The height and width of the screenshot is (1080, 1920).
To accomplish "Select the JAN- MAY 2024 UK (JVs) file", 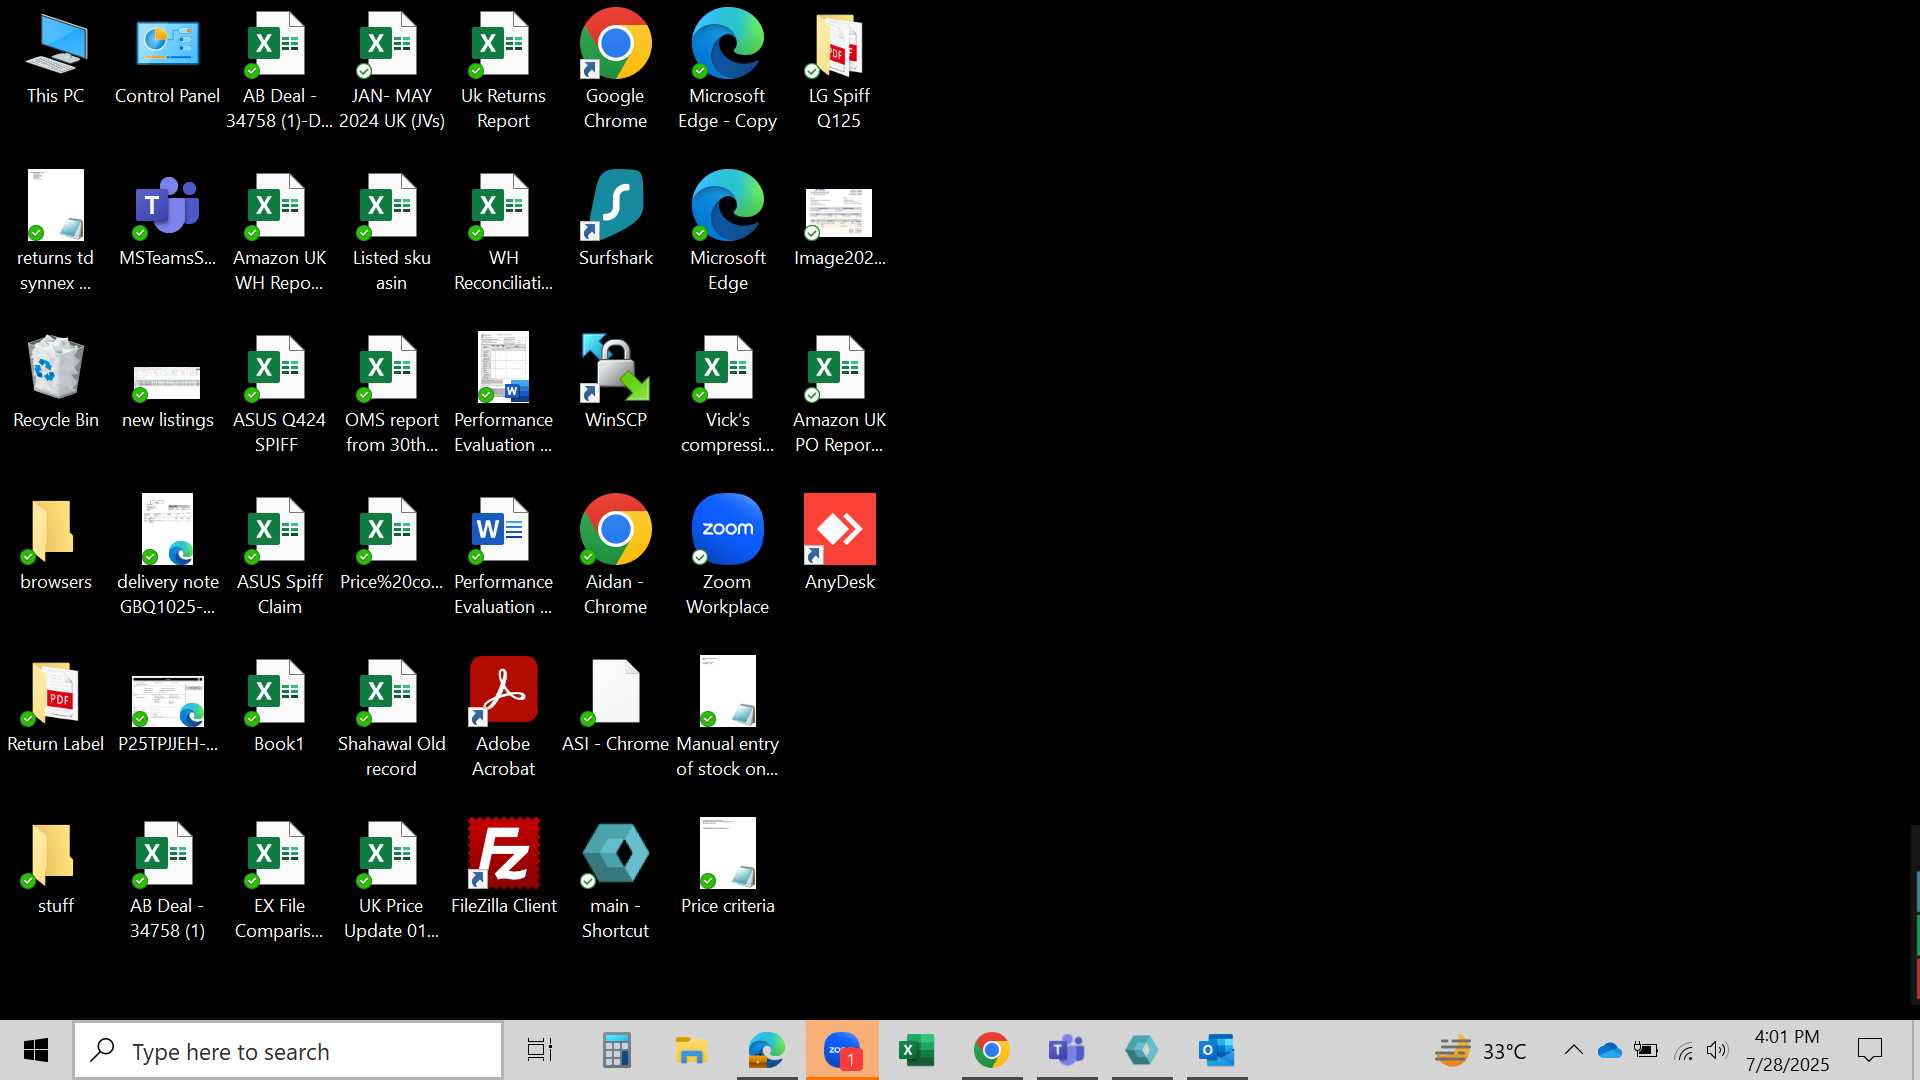I will [391, 70].
